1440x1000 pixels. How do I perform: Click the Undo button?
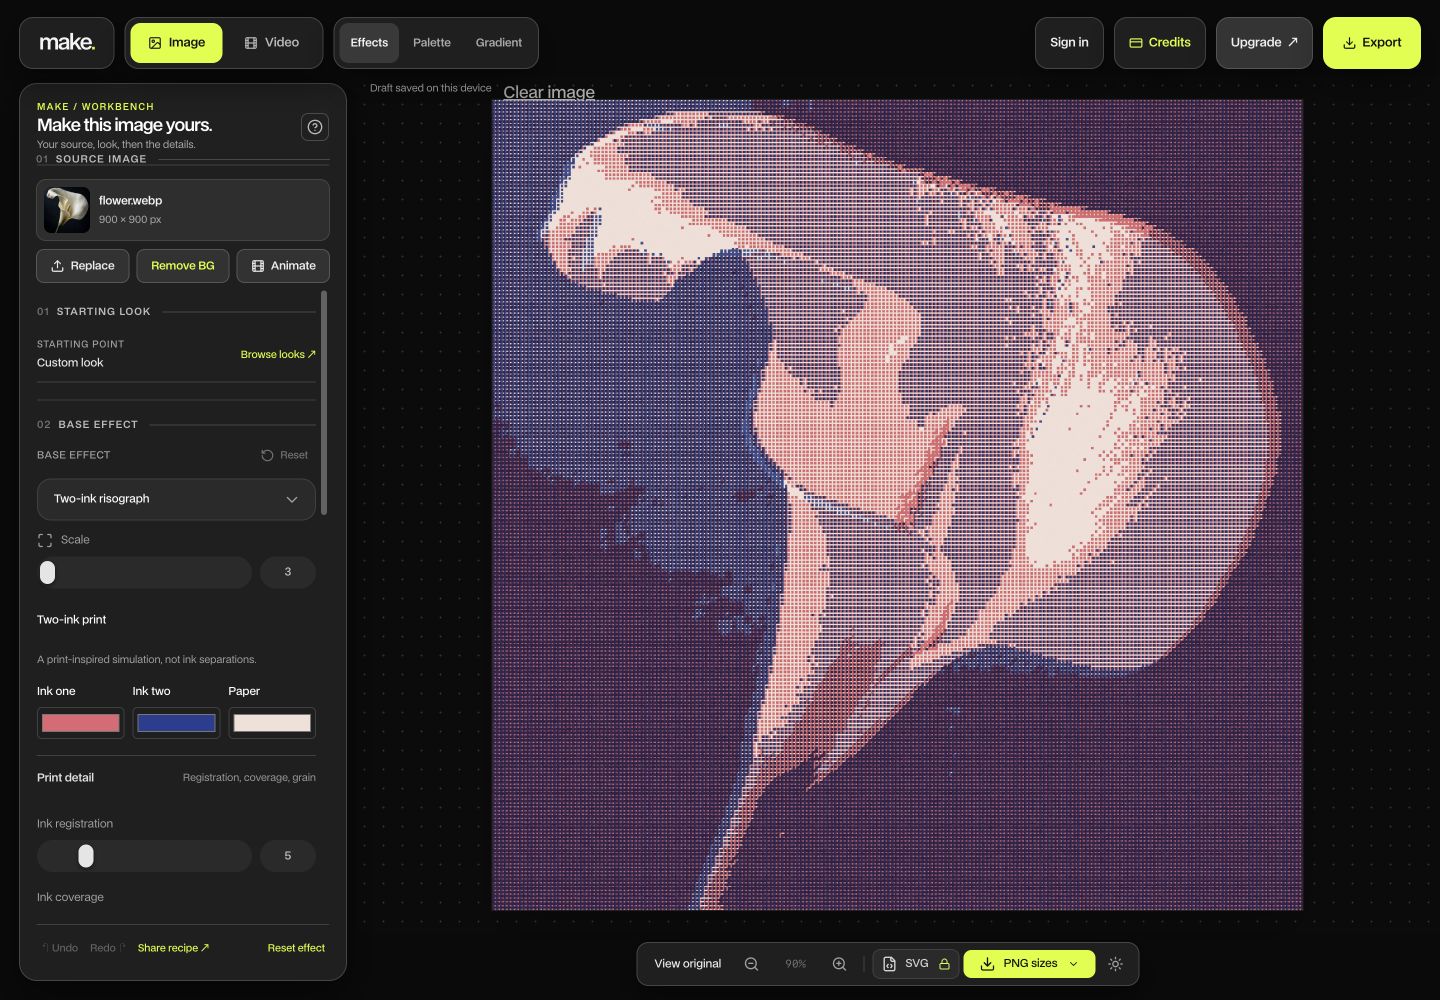click(60, 948)
